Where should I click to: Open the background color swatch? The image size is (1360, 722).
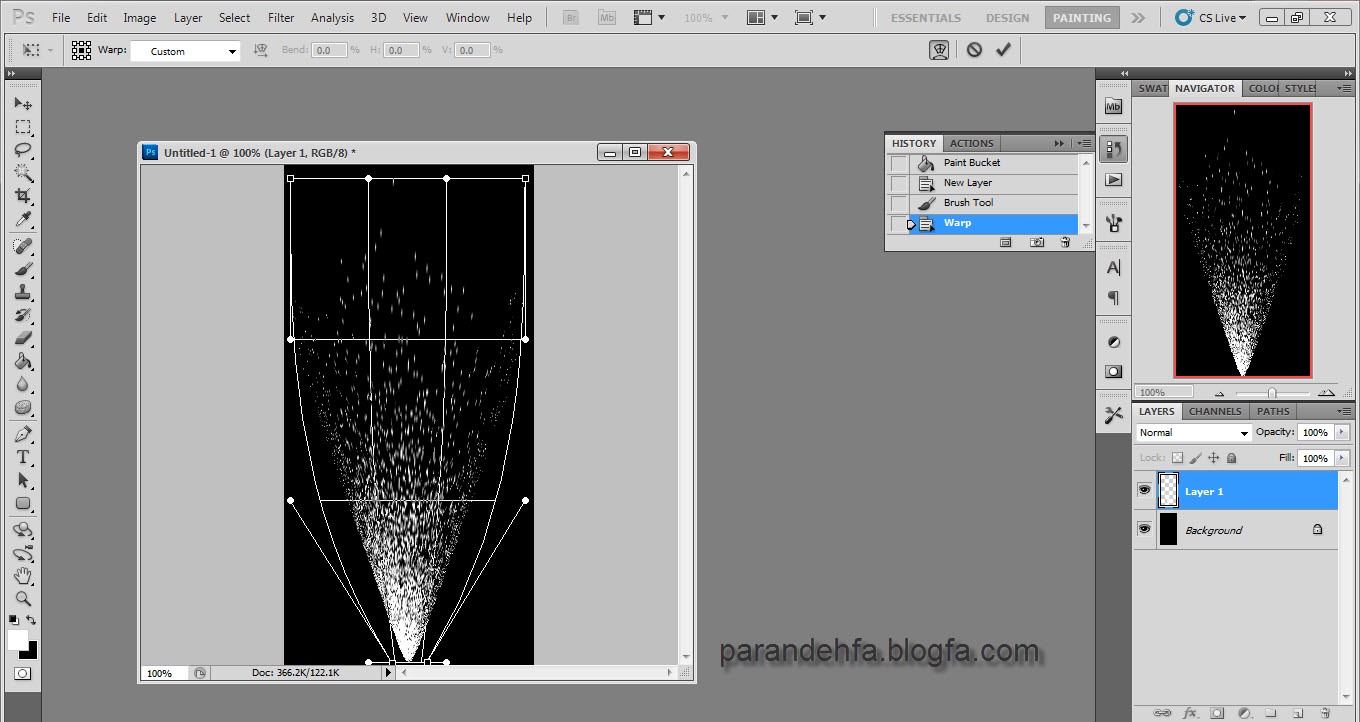[31, 651]
